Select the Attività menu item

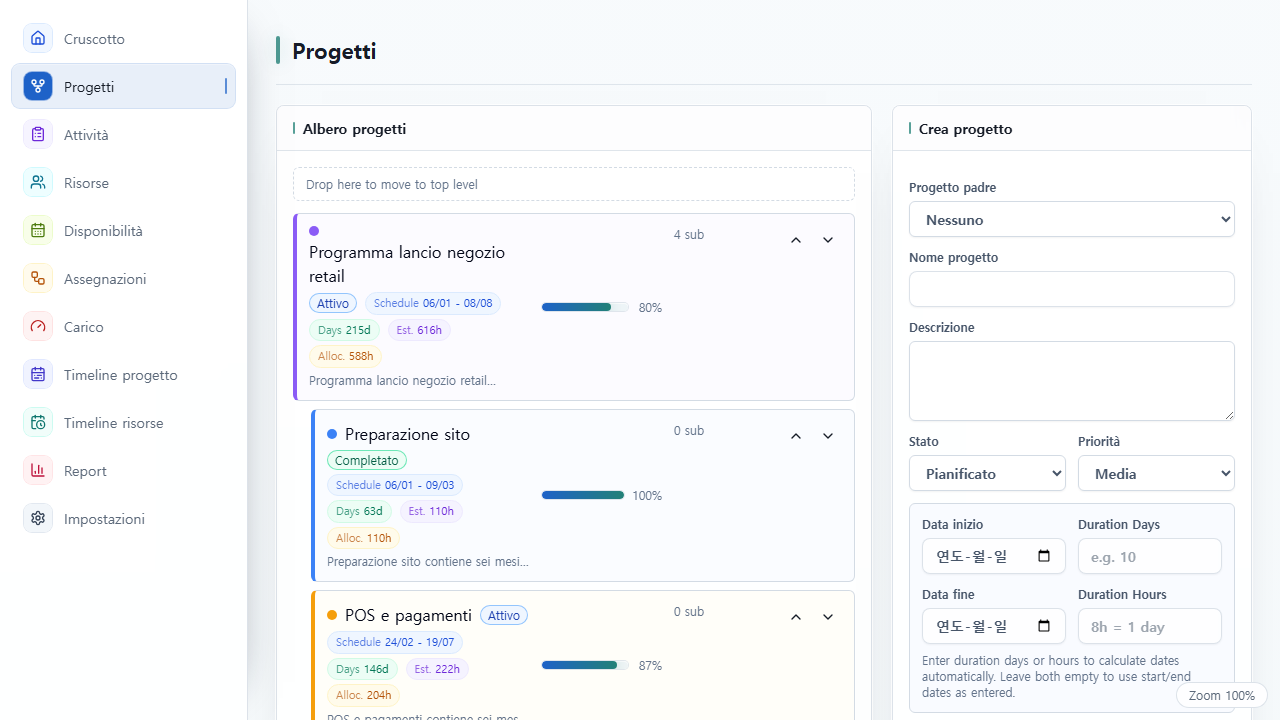pos(124,135)
